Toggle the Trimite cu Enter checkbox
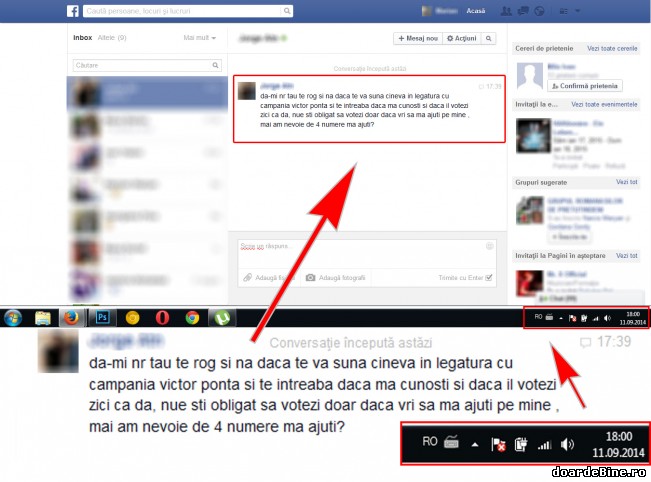 (x=489, y=278)
